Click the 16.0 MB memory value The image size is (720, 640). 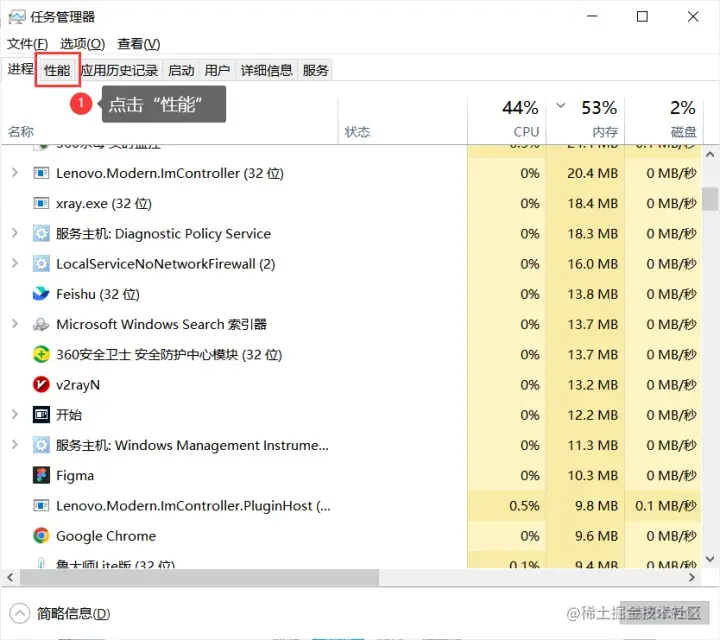click(592, 264)
